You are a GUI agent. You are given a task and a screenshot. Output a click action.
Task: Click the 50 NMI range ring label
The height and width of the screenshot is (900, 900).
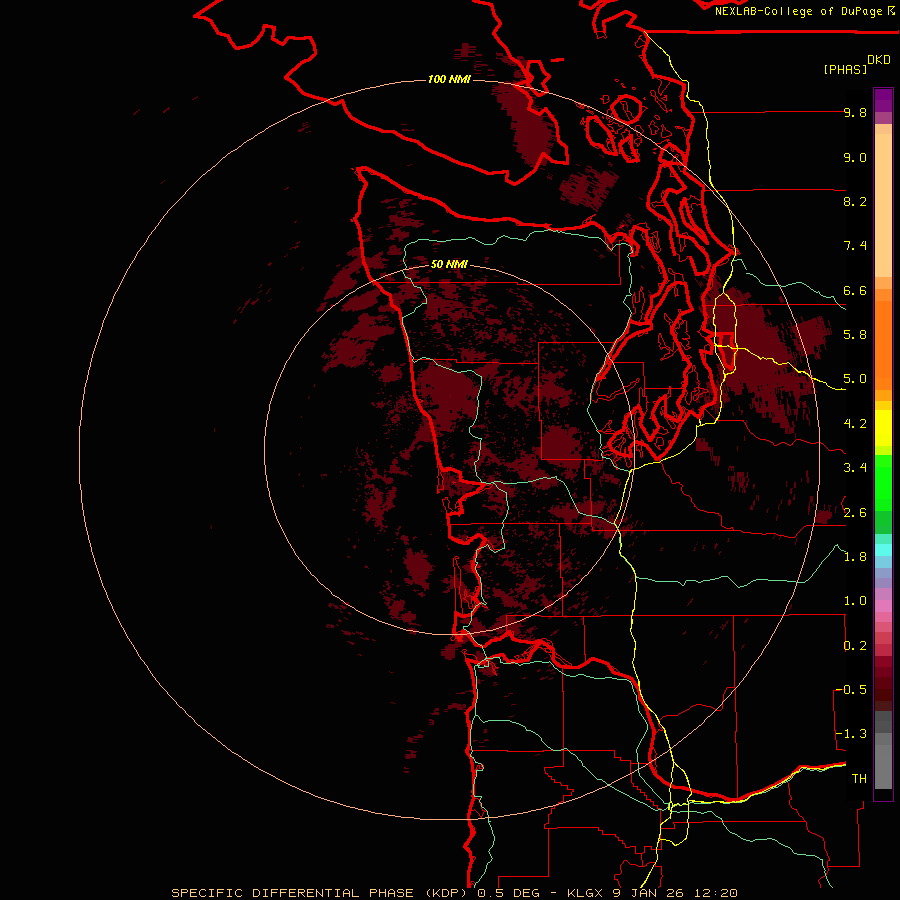click(x=449, y=265)
